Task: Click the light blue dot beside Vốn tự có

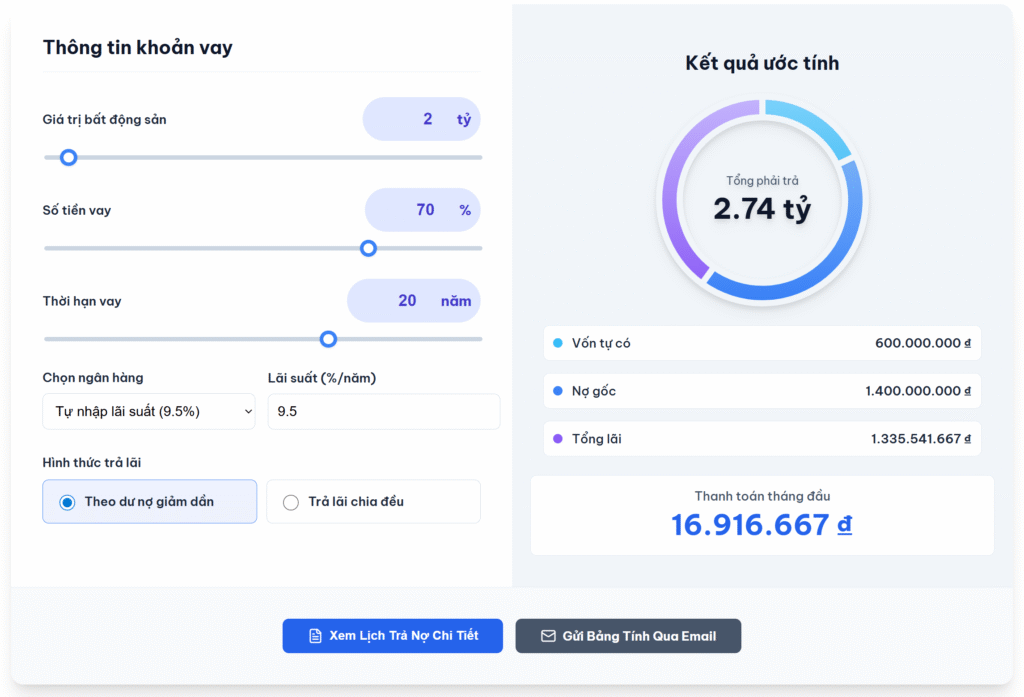Action: pos(558,343)
